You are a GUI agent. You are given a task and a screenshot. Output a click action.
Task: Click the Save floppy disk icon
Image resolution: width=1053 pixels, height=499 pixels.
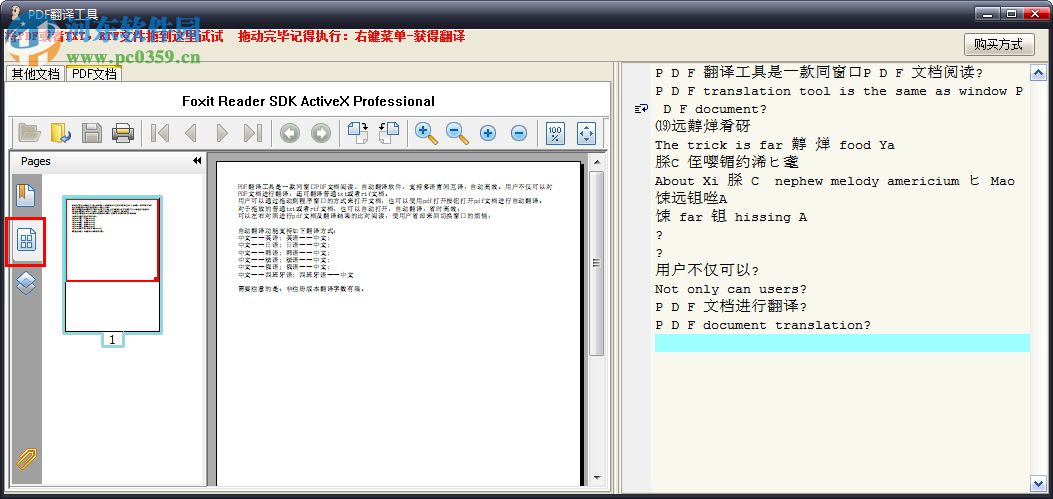[92, 133]
